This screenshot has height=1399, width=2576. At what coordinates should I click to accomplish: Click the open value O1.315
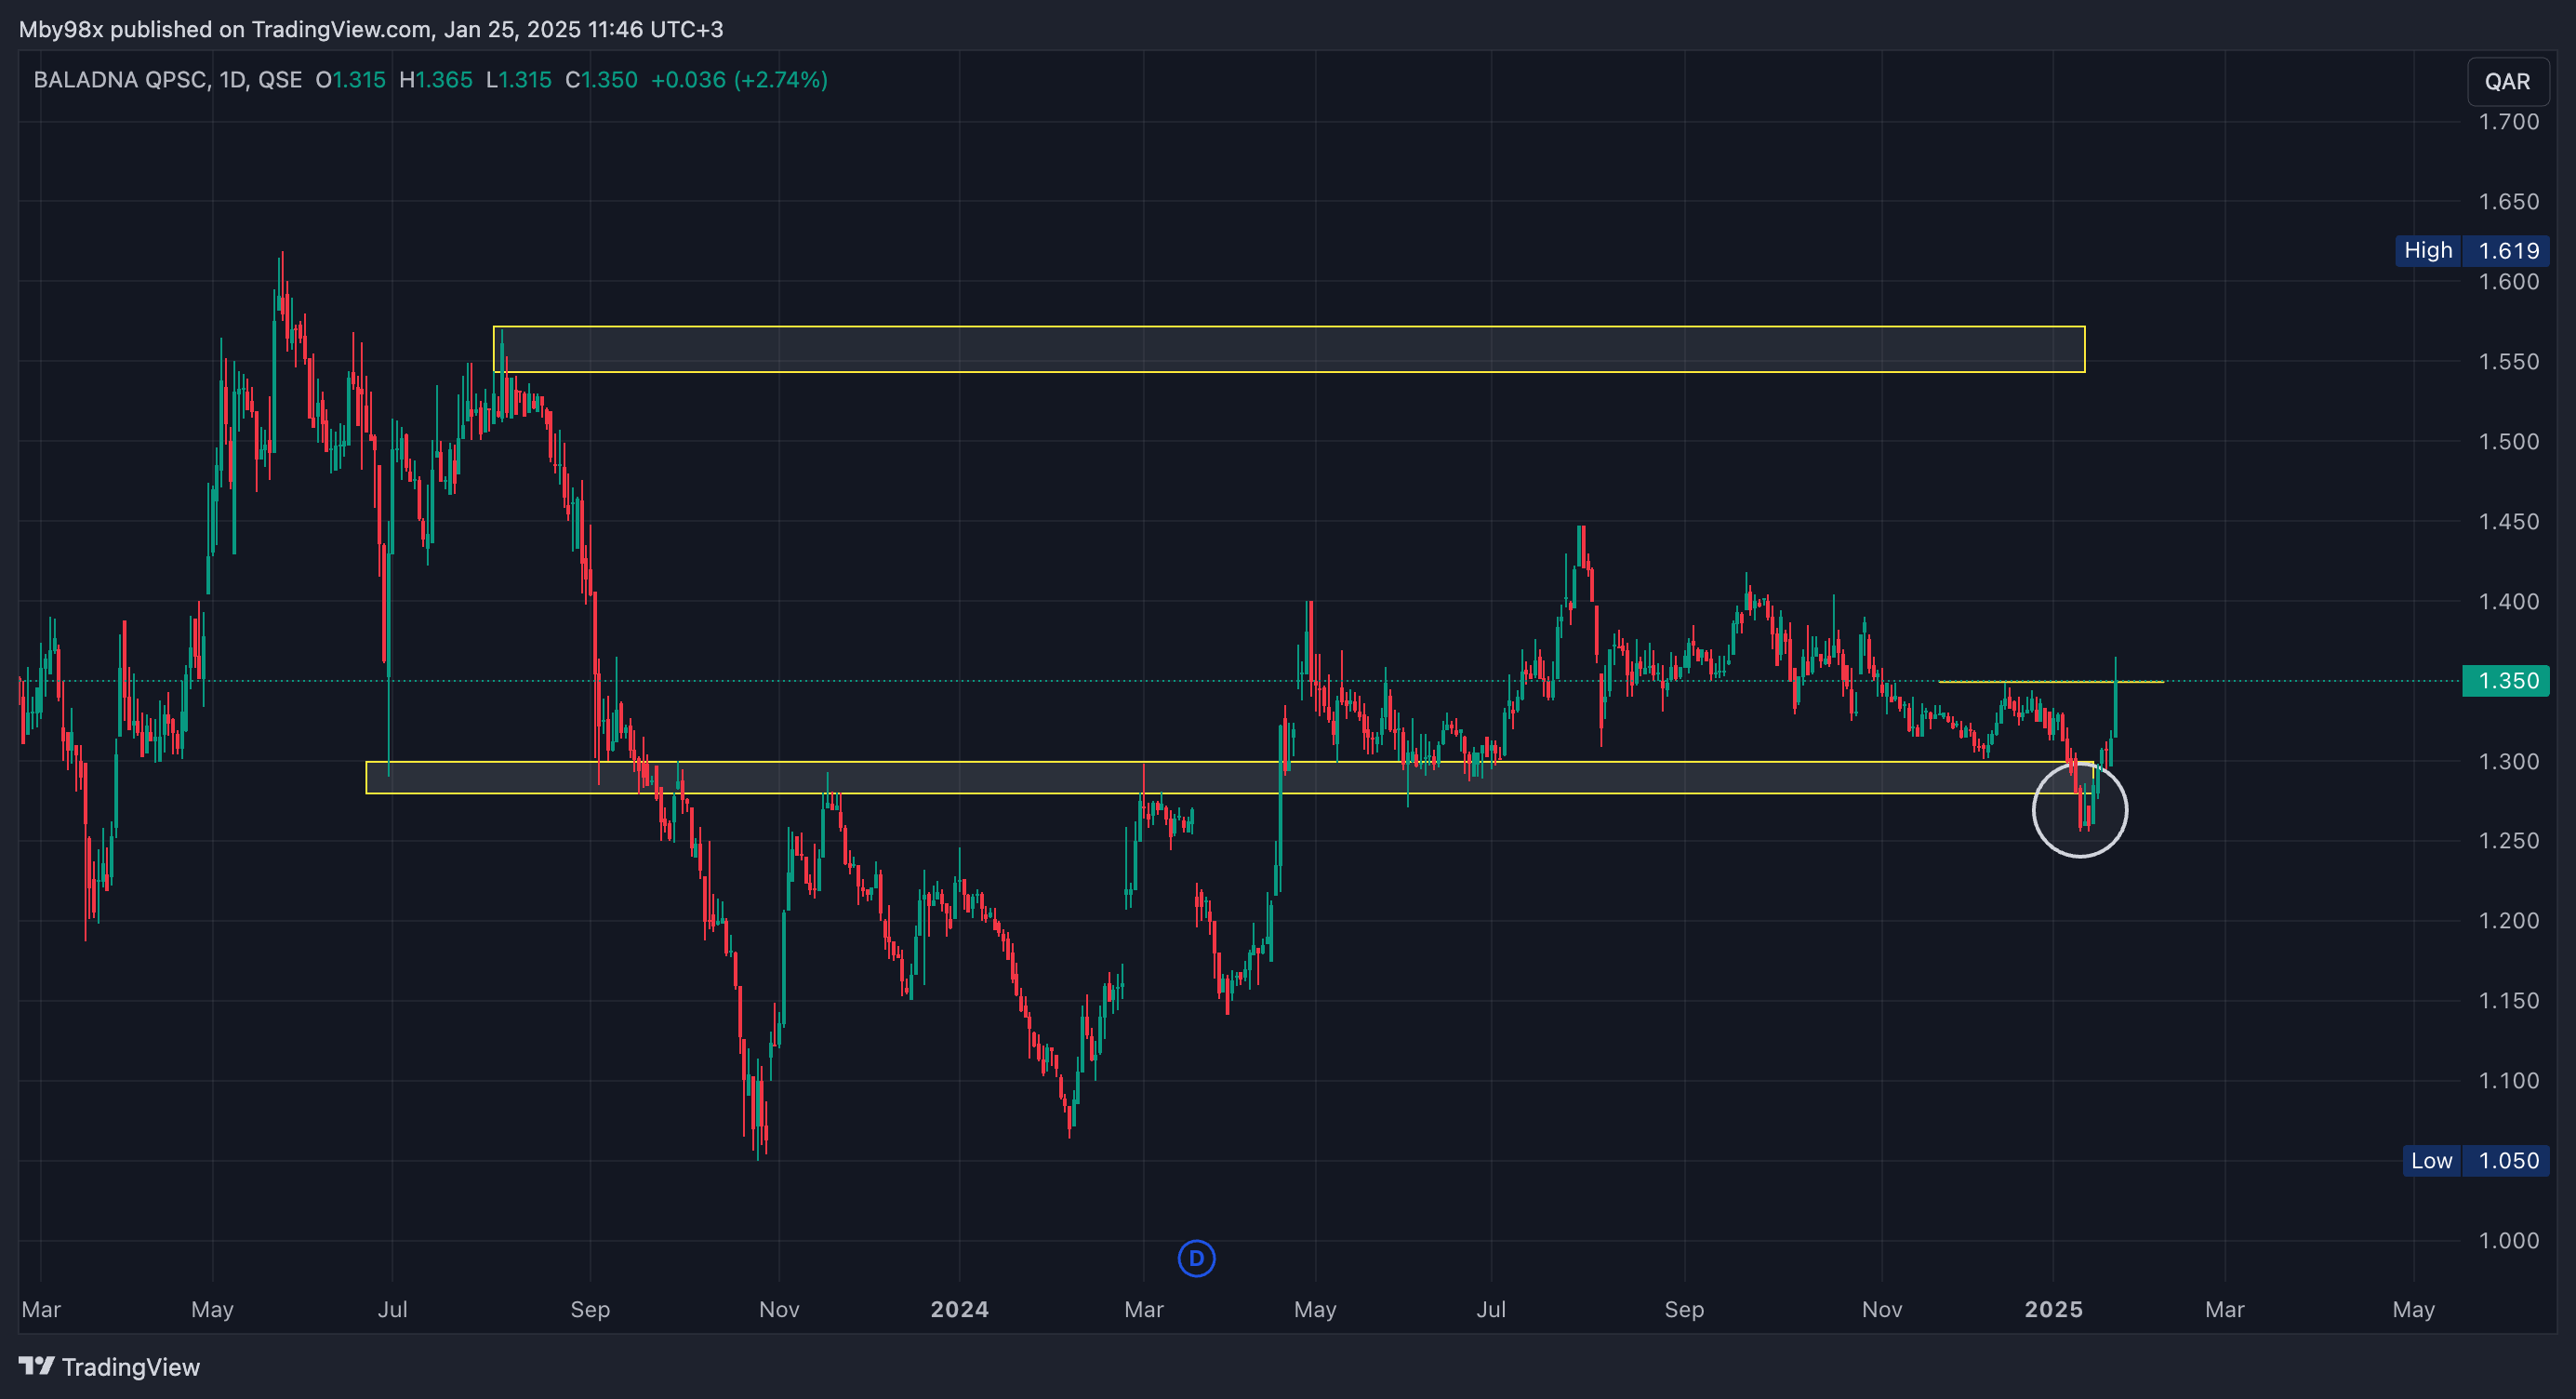coord(351,80)
